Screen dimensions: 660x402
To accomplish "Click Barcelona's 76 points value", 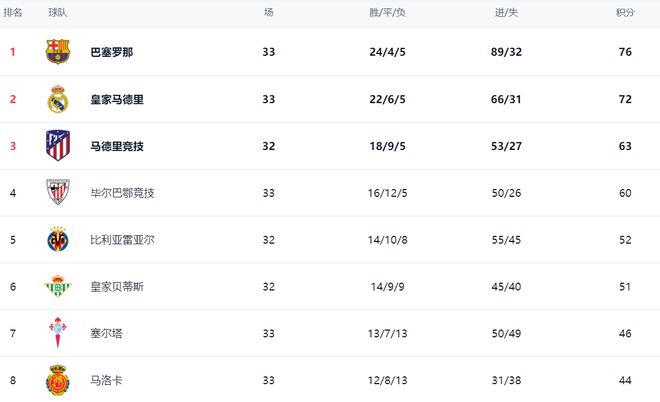I will pos(625,52).
